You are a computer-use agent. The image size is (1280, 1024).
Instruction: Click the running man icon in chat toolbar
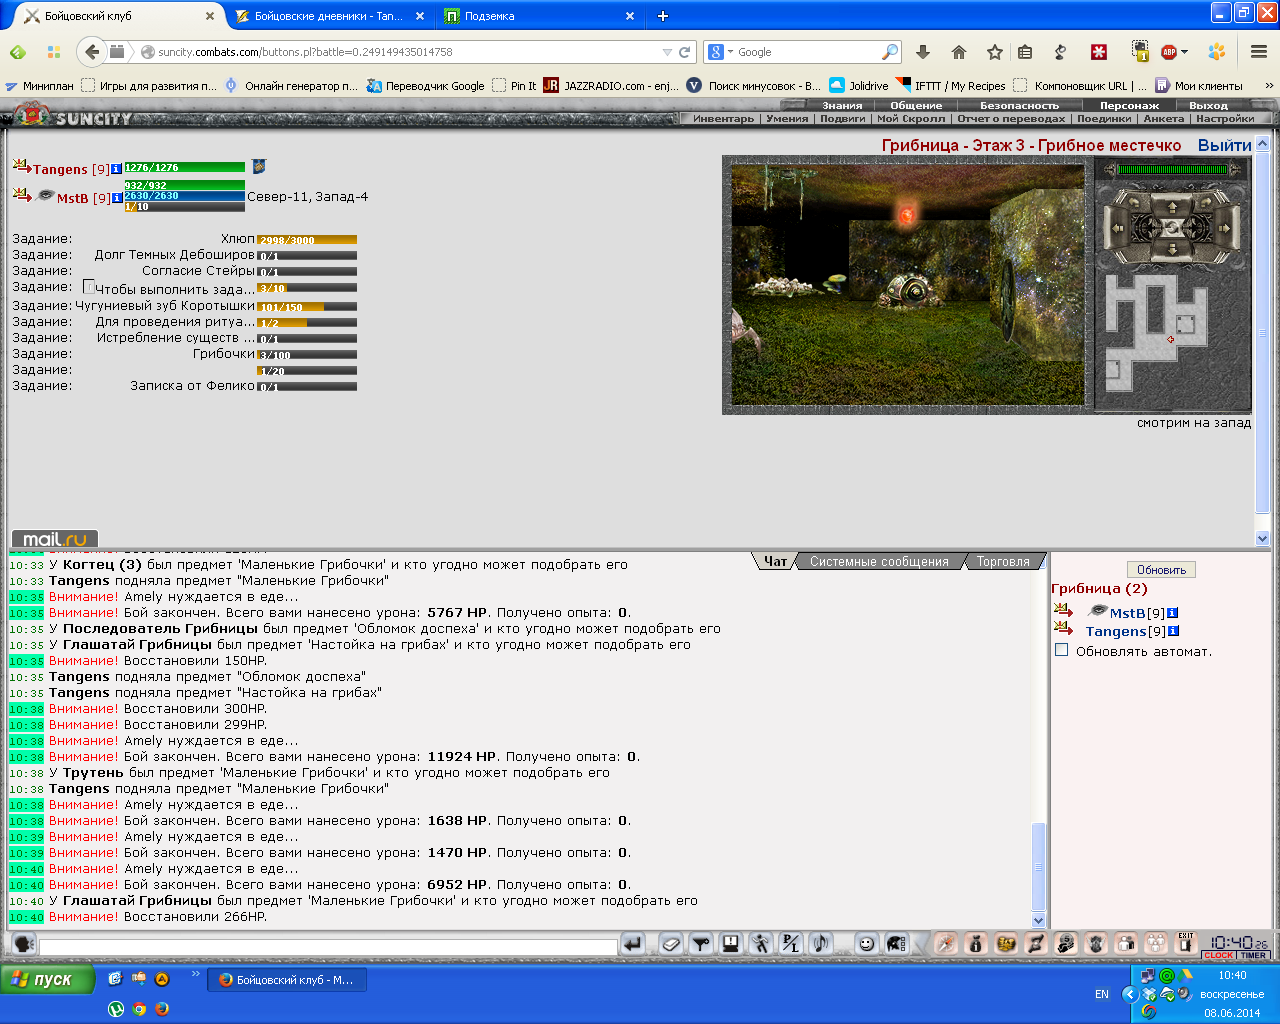[x=761, y=944]
